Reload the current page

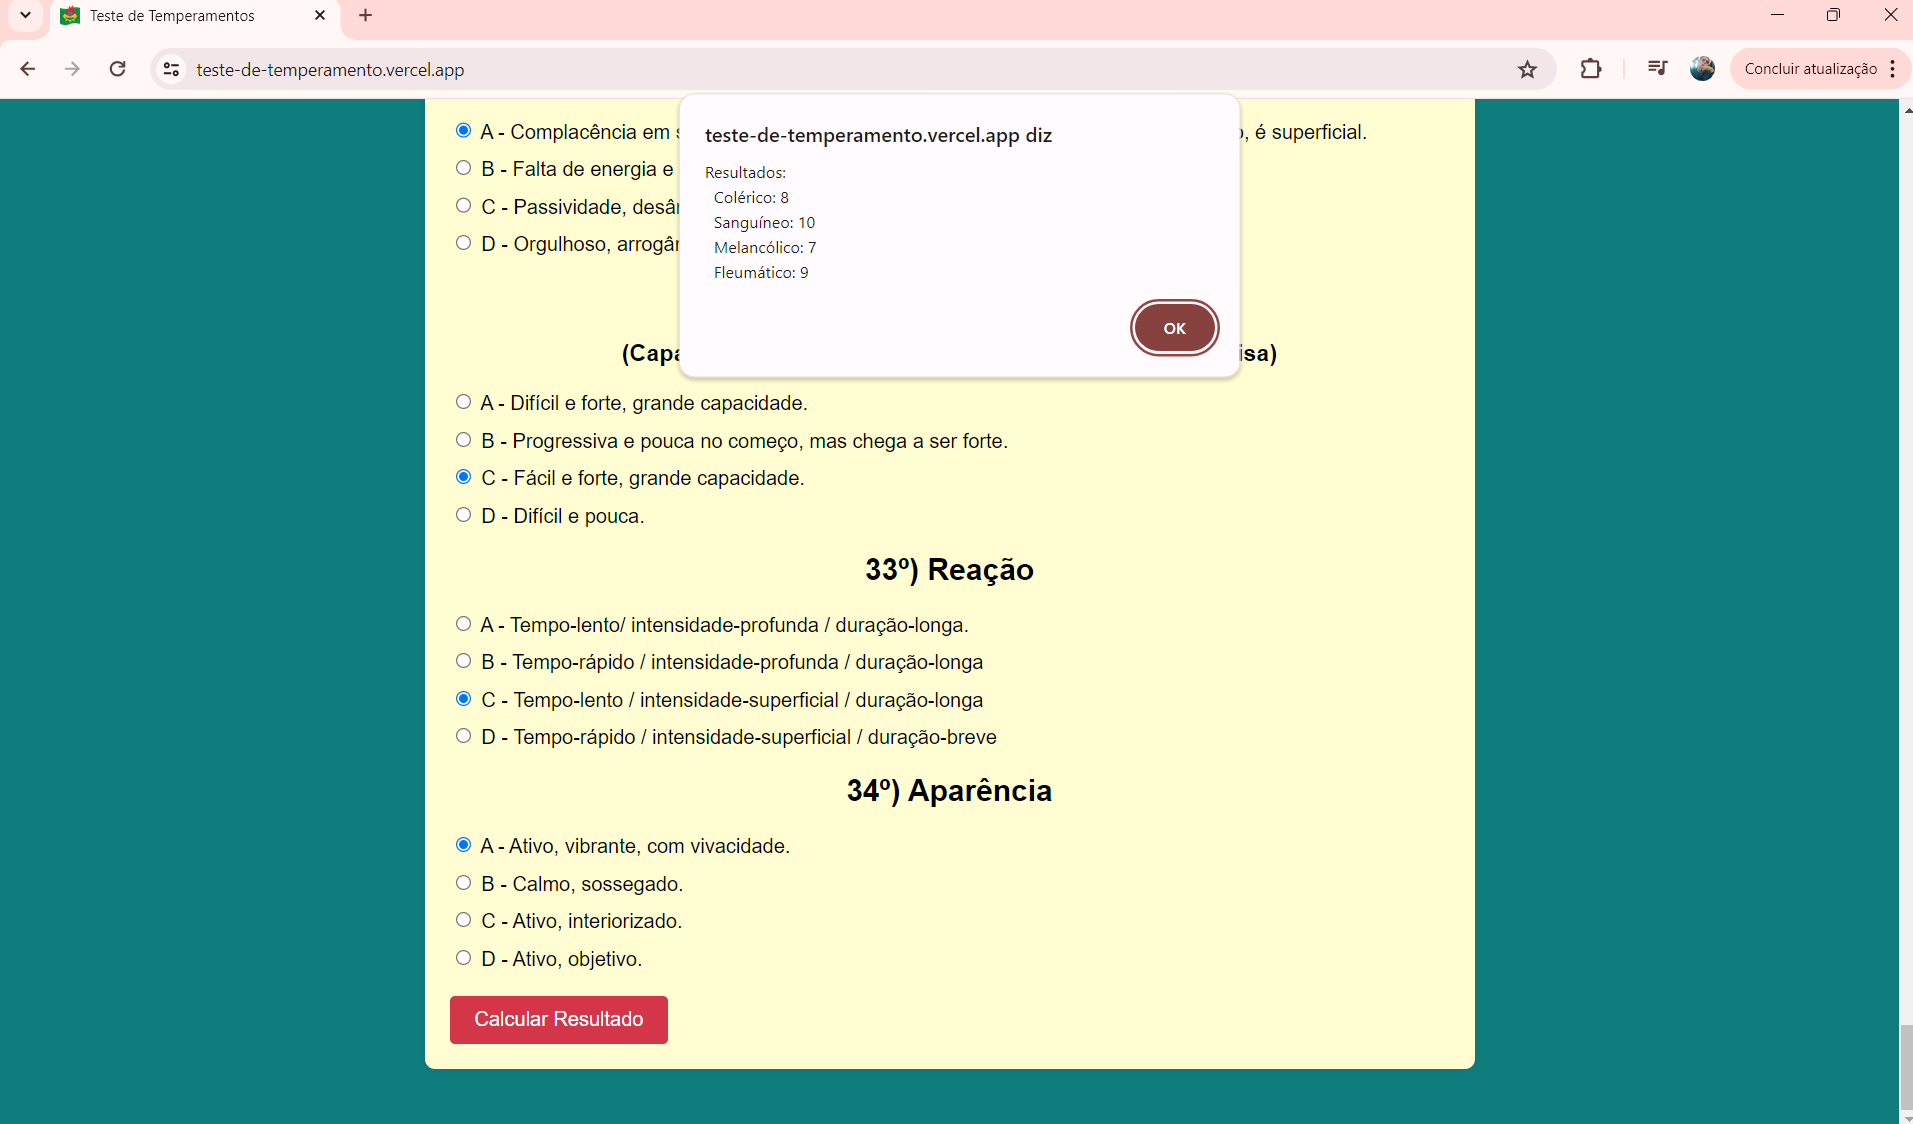pyautogui.click(x=117, y=69)
